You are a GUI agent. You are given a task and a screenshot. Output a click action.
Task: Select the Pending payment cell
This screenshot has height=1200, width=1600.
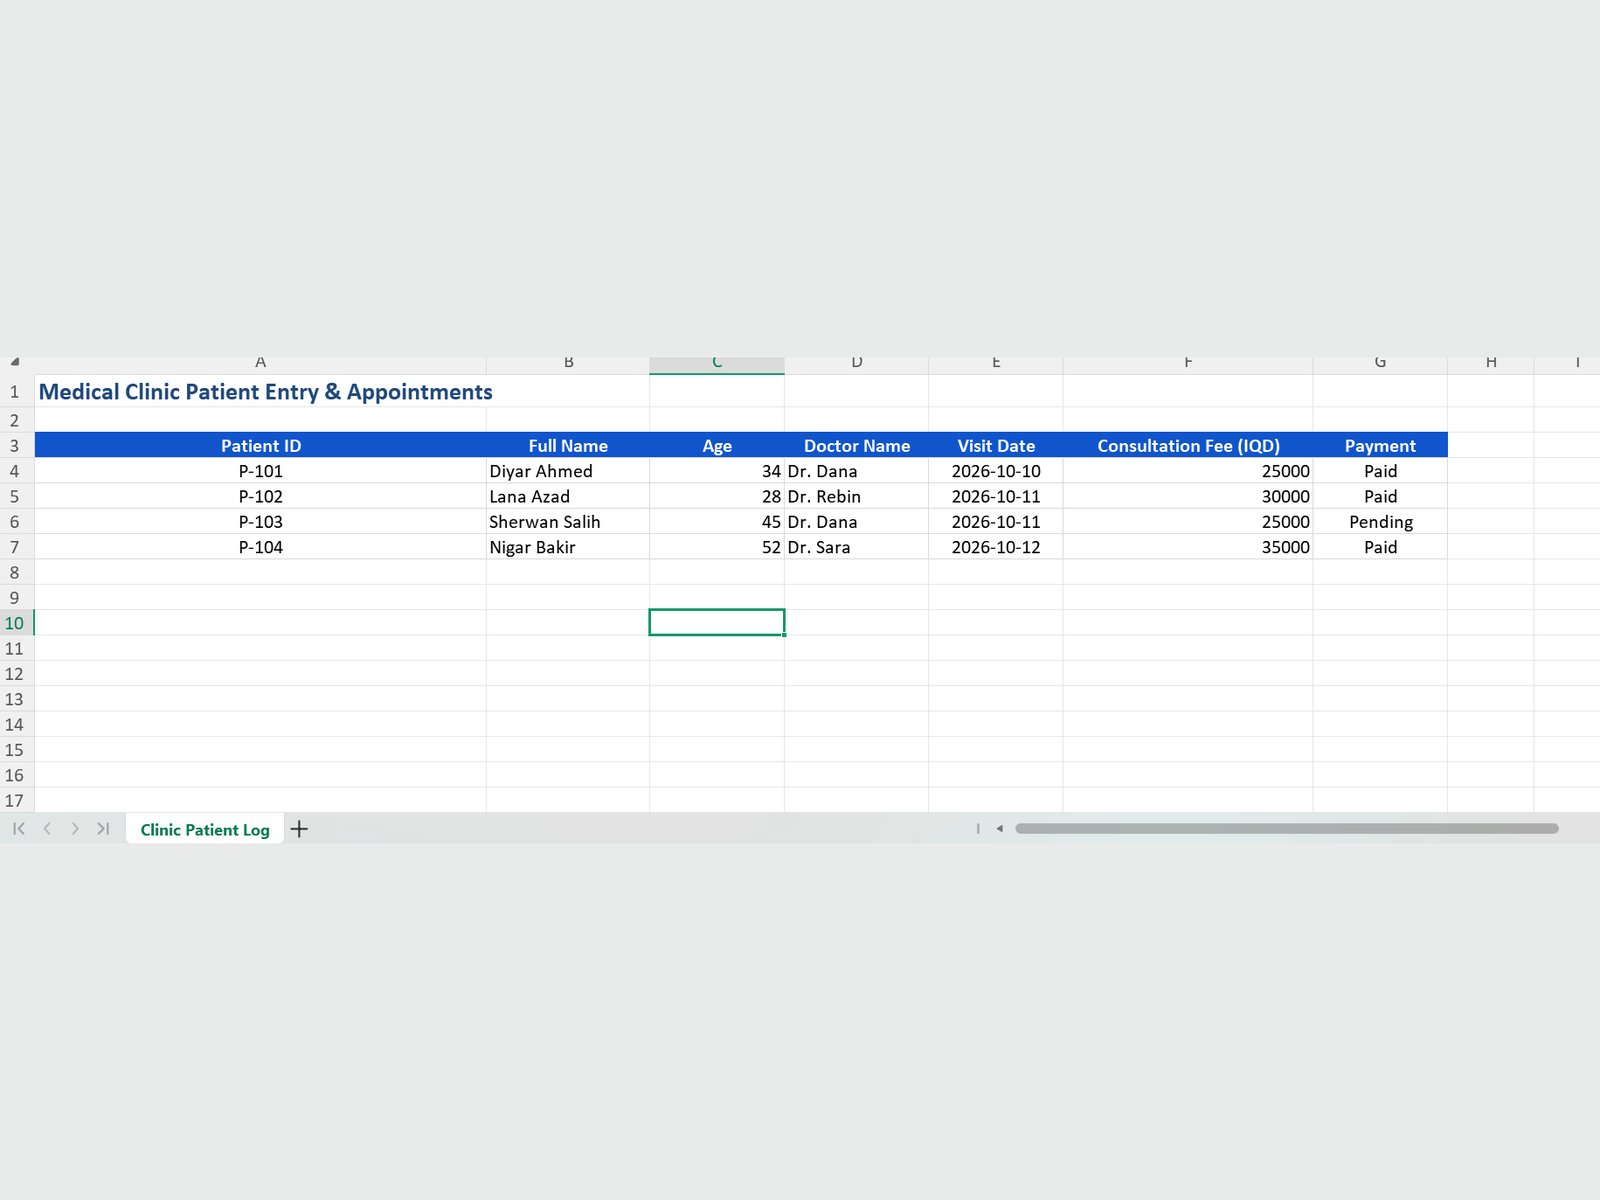[1380, 522]
